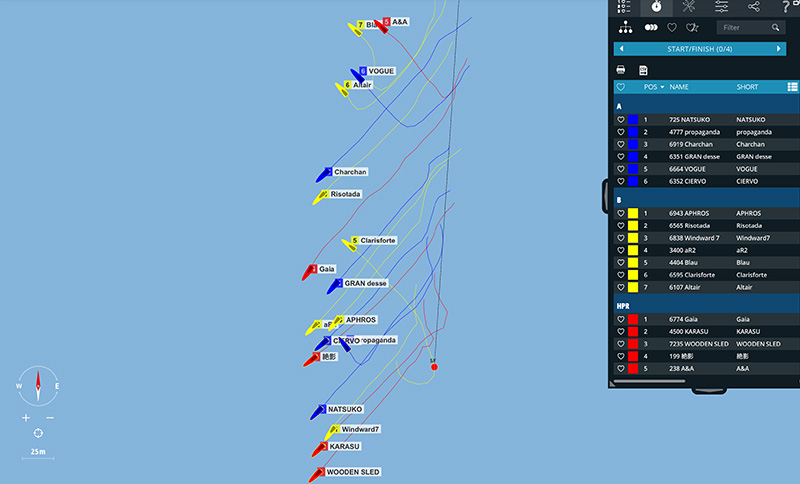Click red color swatch of 7235 WOODEN SLED
This screenshot has width=800, height=484.
tap(633, 344)
